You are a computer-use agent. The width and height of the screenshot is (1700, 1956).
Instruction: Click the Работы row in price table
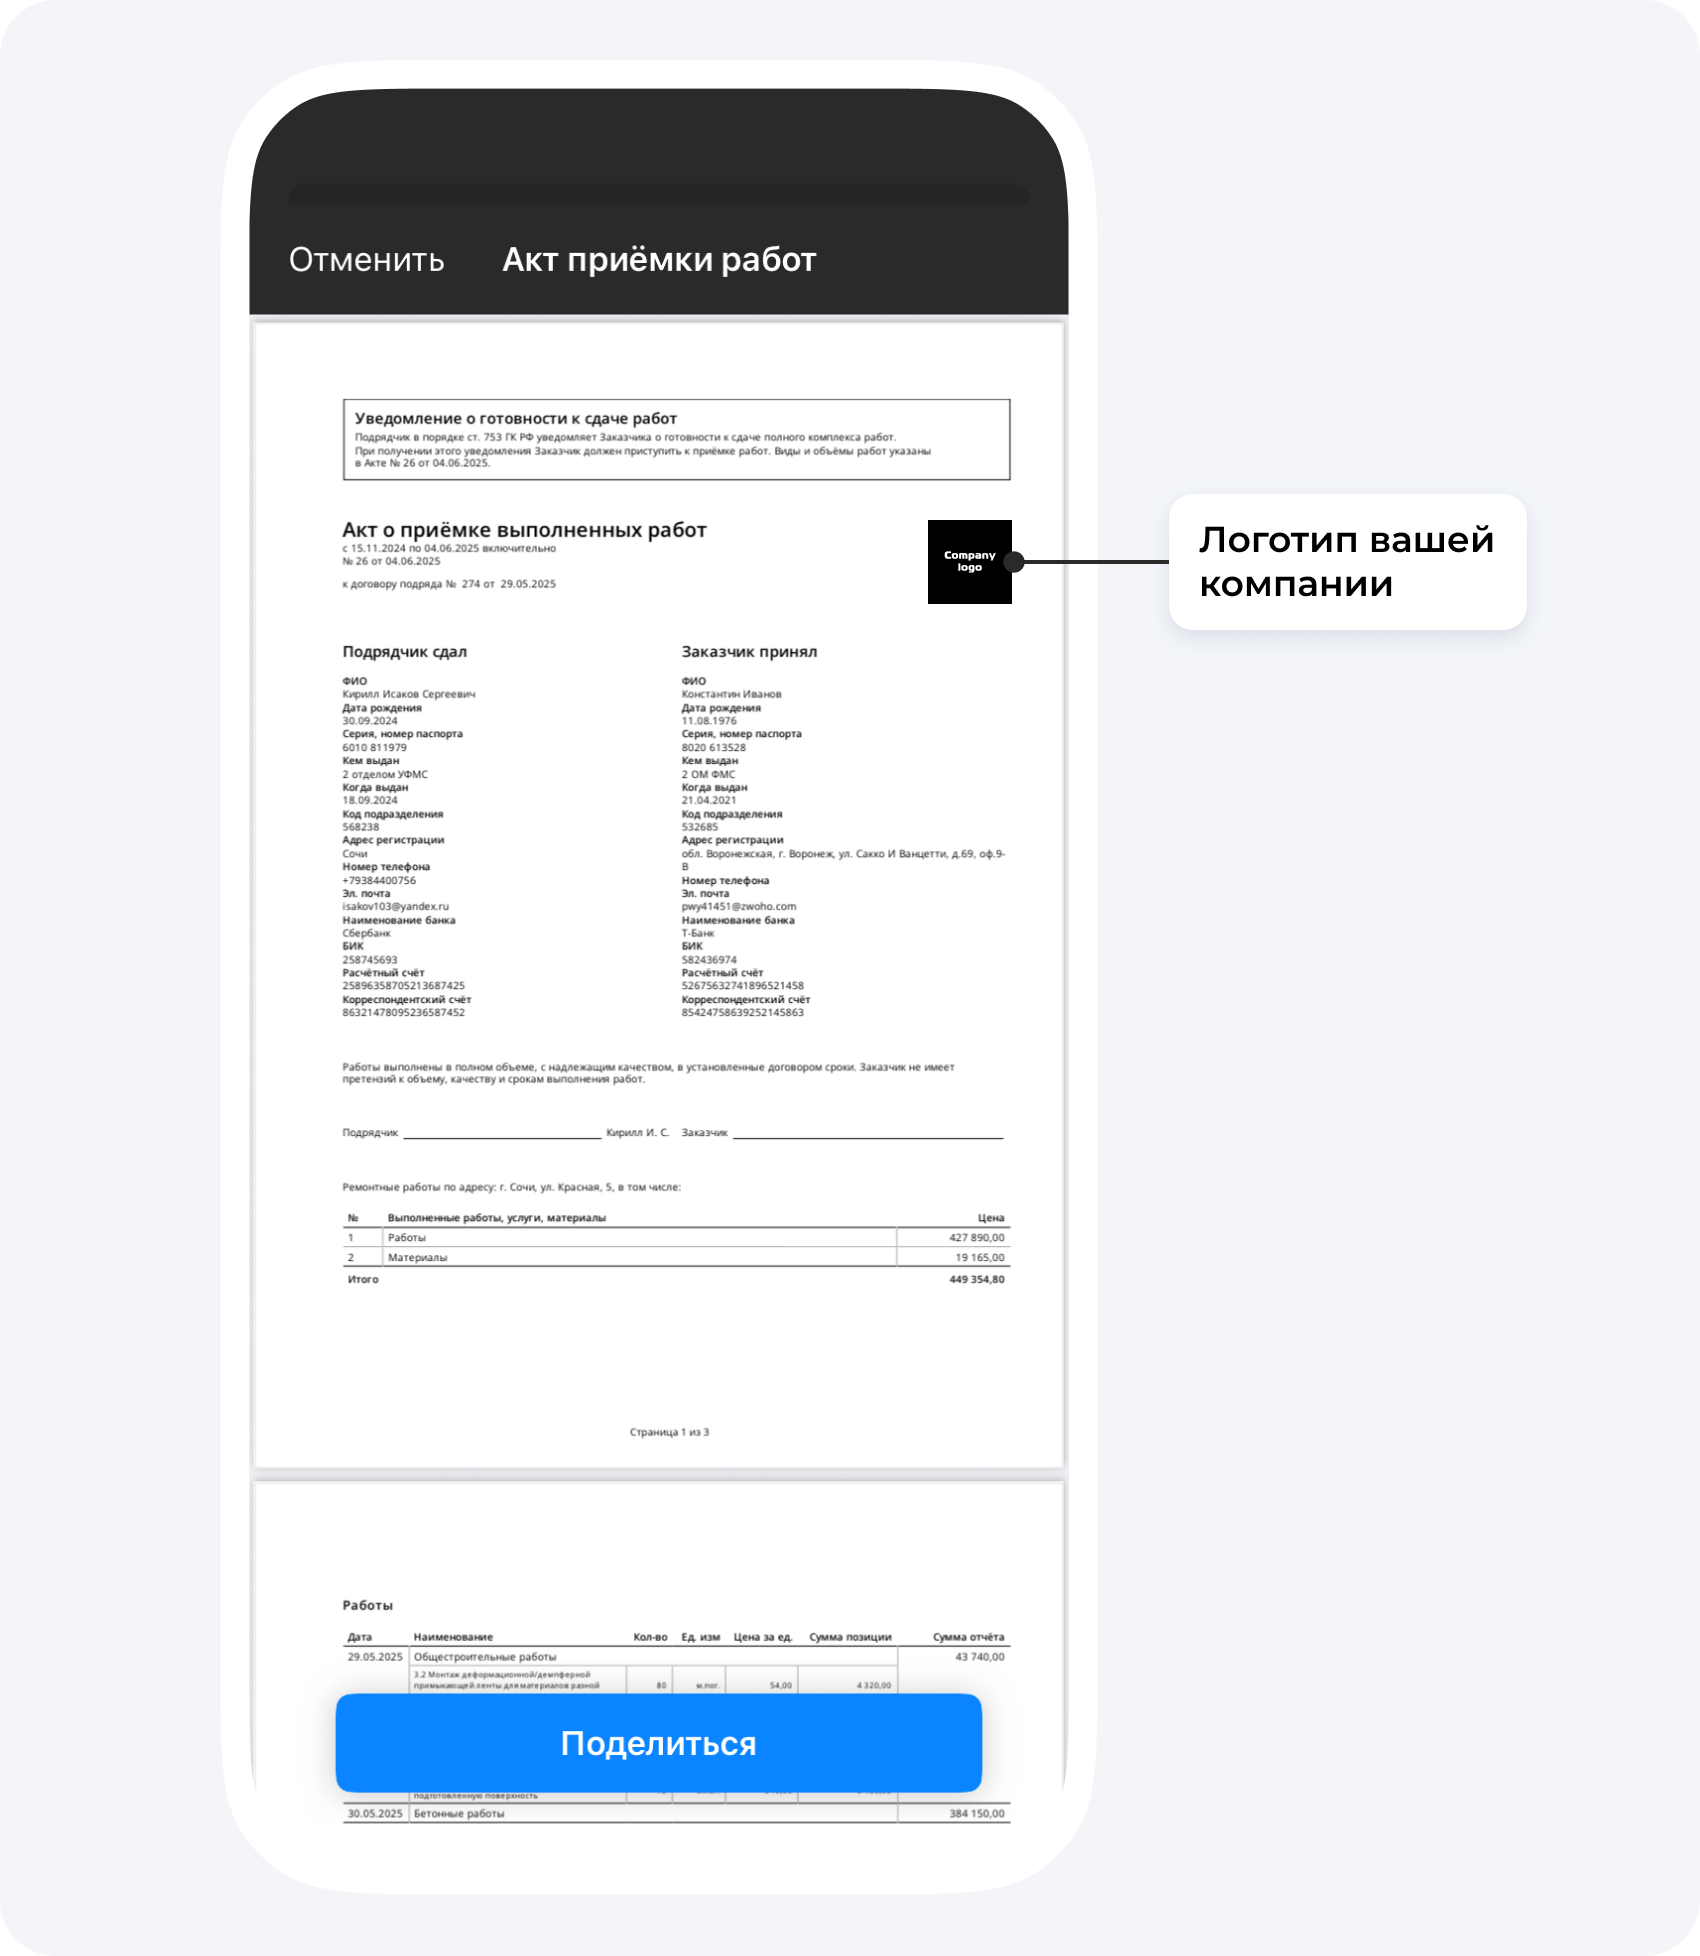coord(676,1238)
